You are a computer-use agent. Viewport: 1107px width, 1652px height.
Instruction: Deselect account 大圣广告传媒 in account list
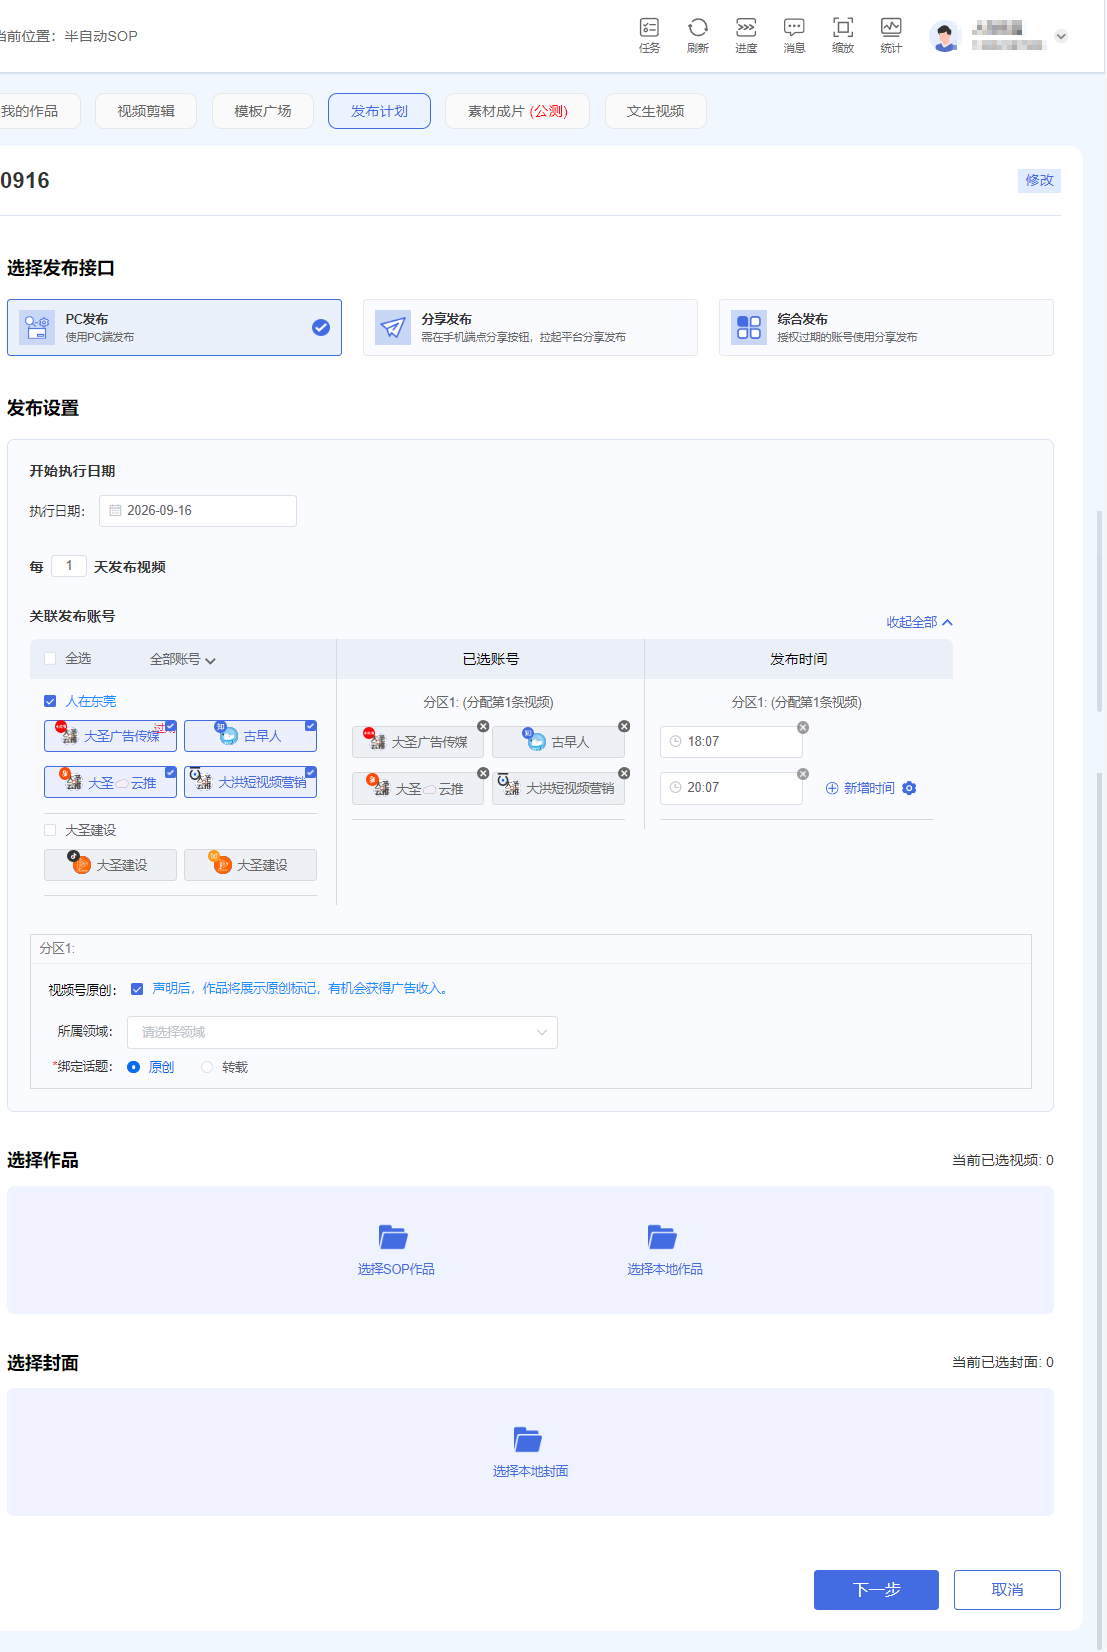coord(110,736)
